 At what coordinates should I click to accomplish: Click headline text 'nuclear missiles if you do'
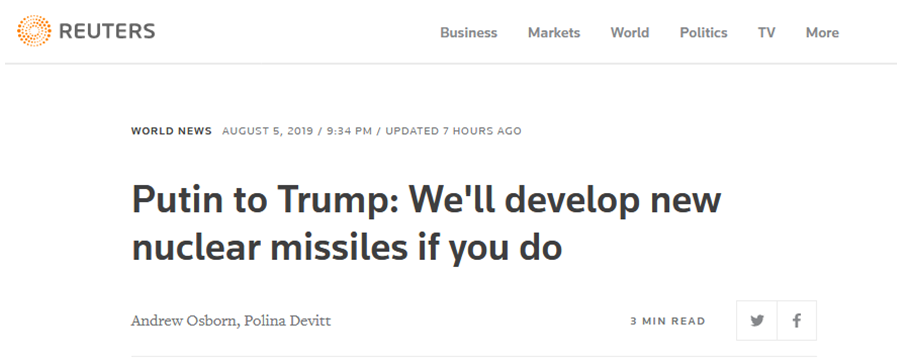pyautogui.click(x=347, y=248)
